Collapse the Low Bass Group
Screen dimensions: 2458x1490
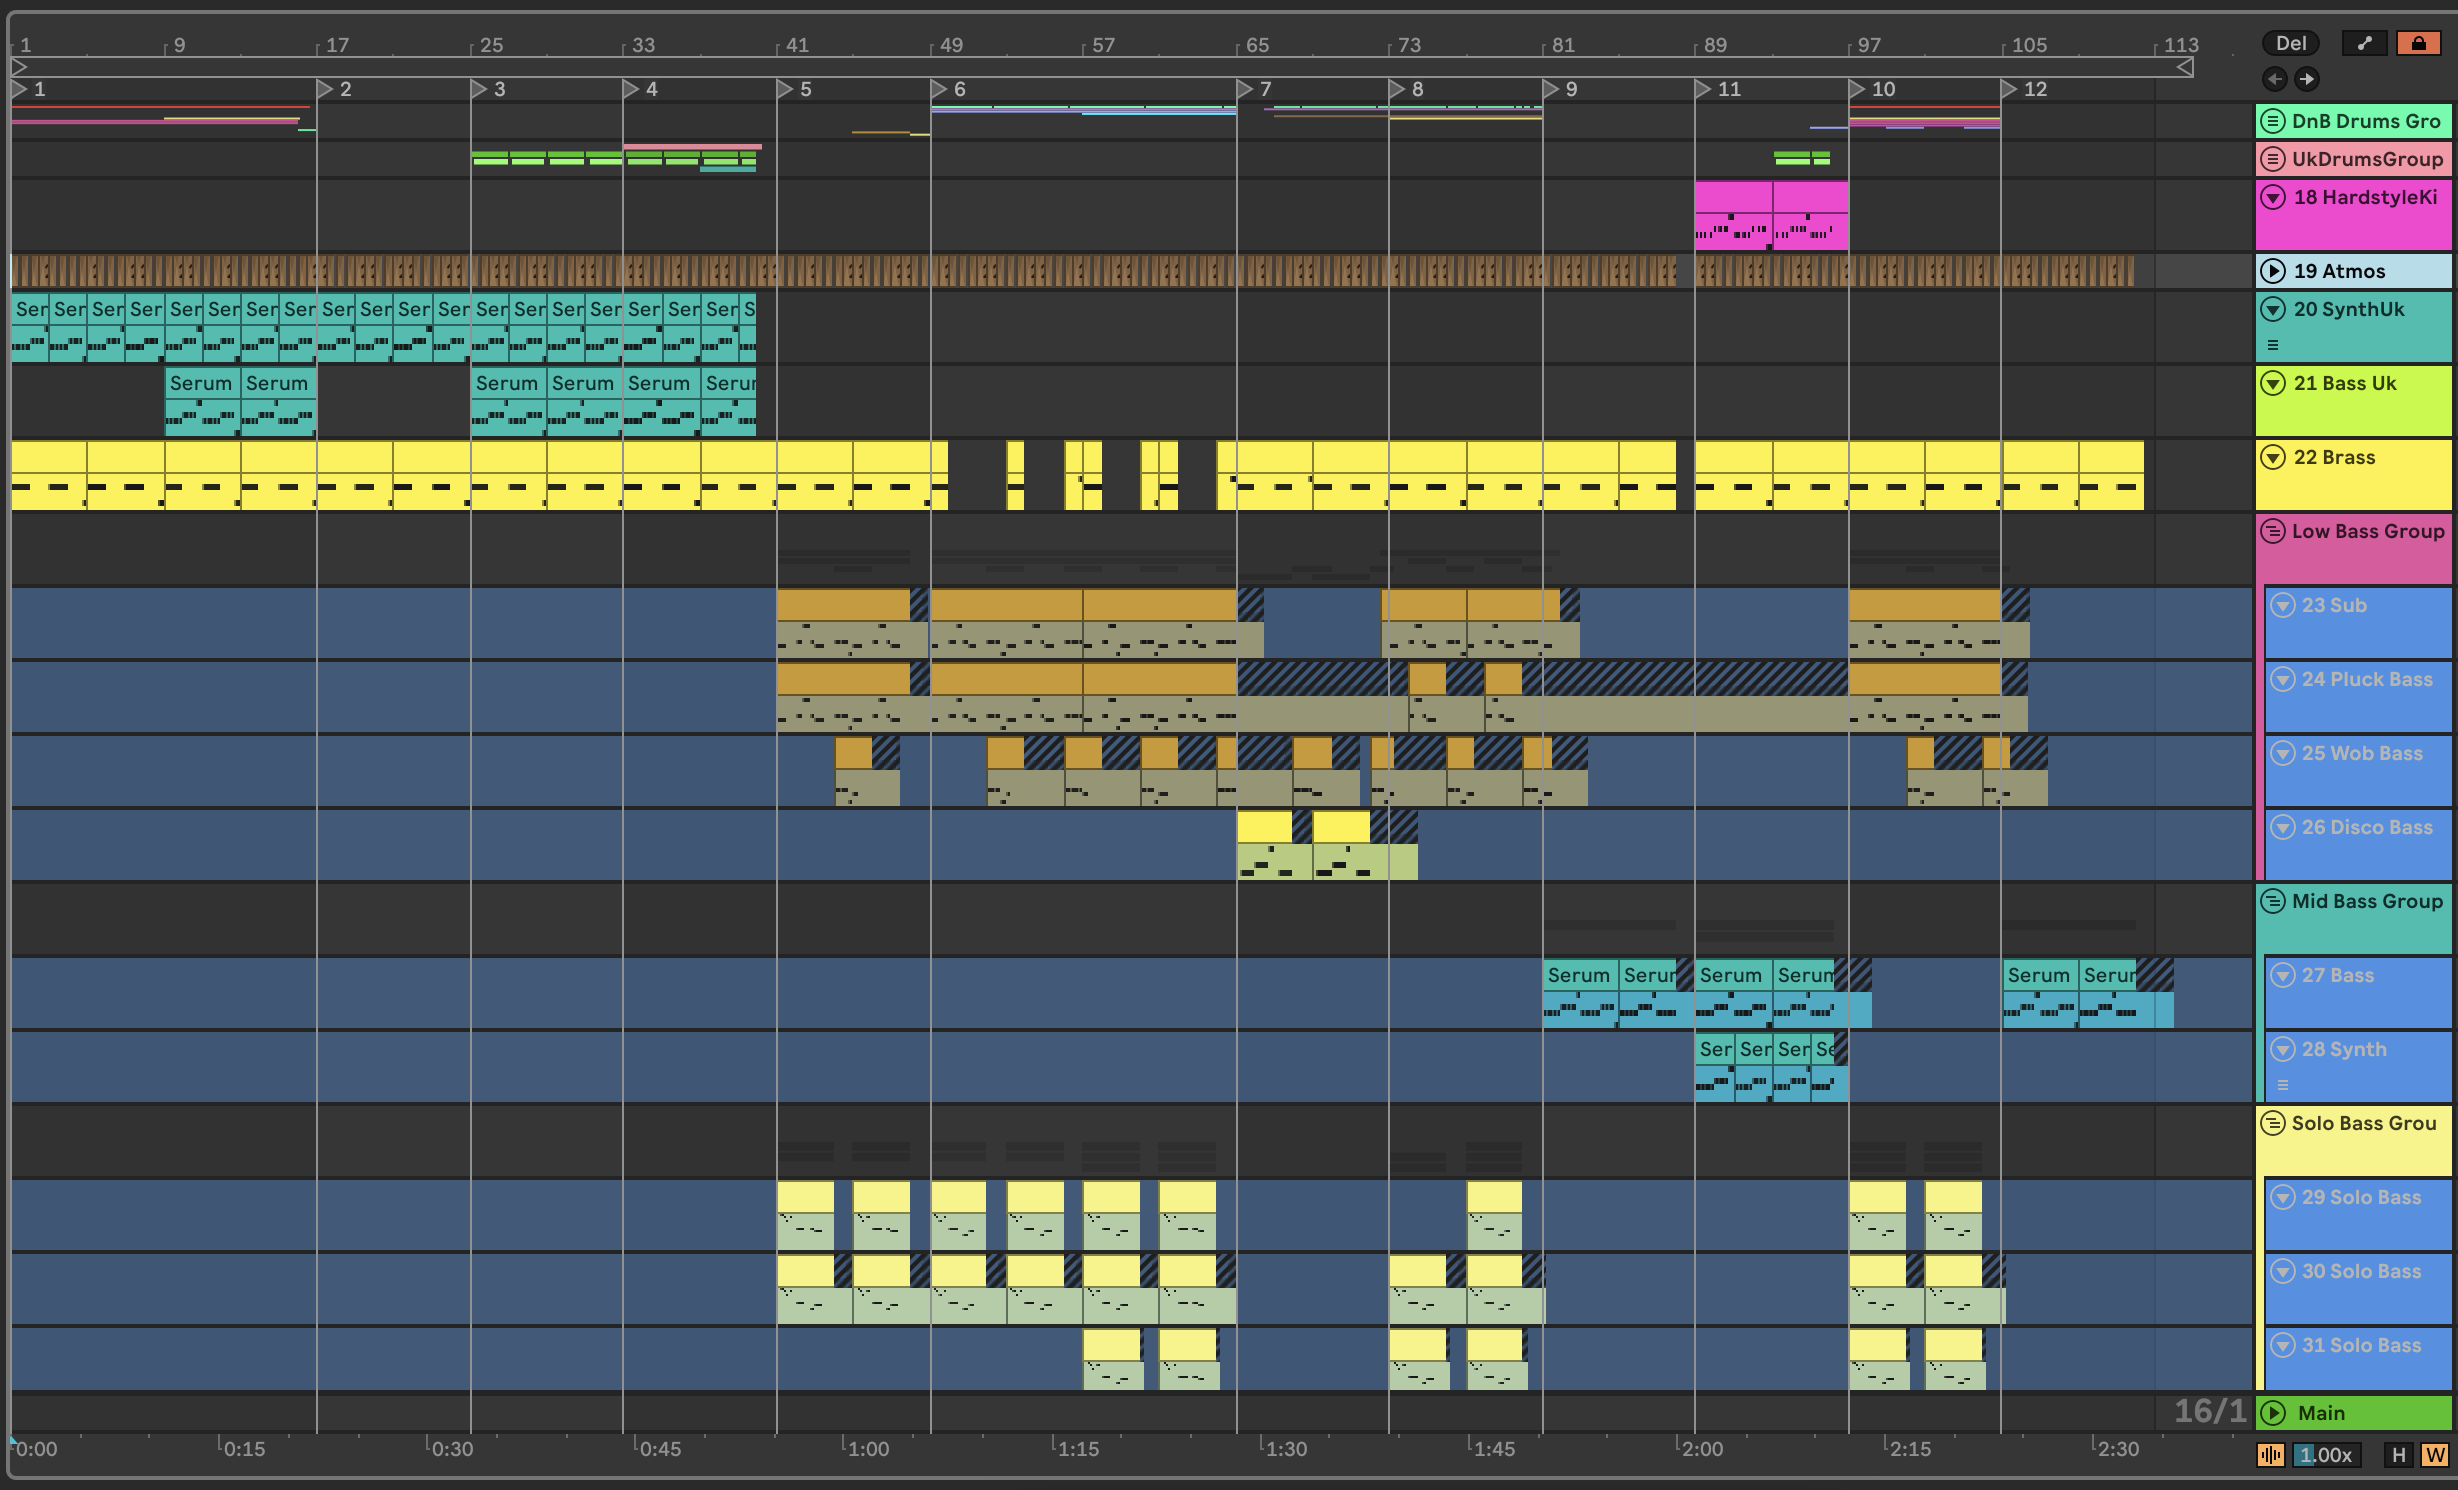(2273, 531)
